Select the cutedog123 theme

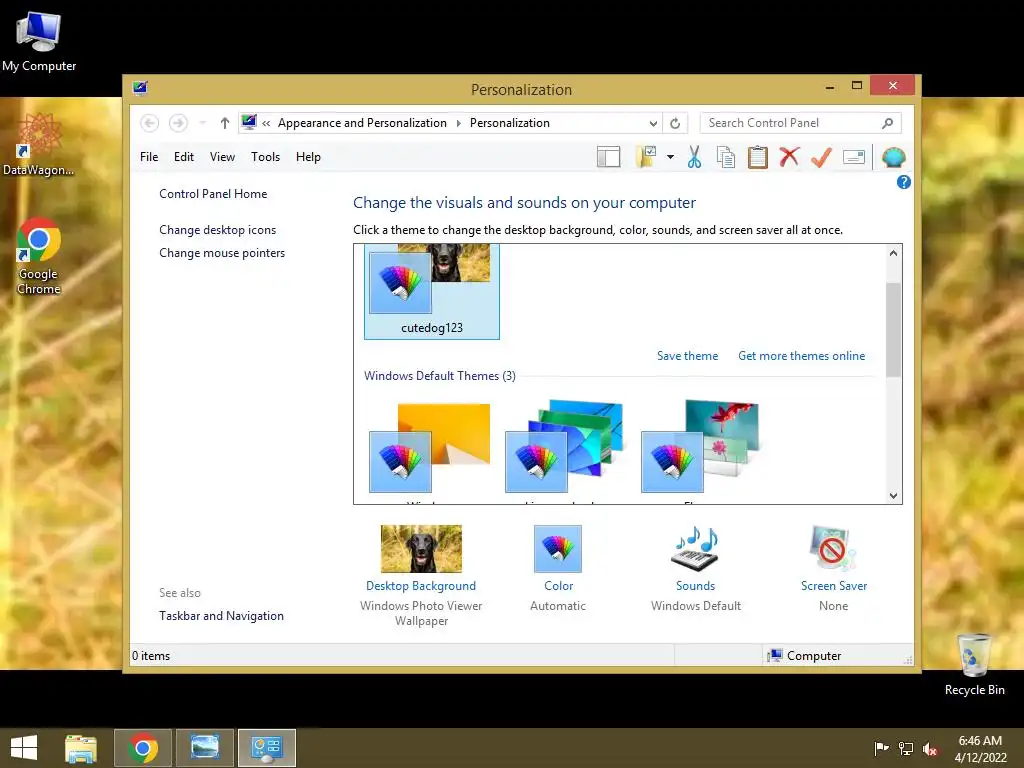[432, 291]
